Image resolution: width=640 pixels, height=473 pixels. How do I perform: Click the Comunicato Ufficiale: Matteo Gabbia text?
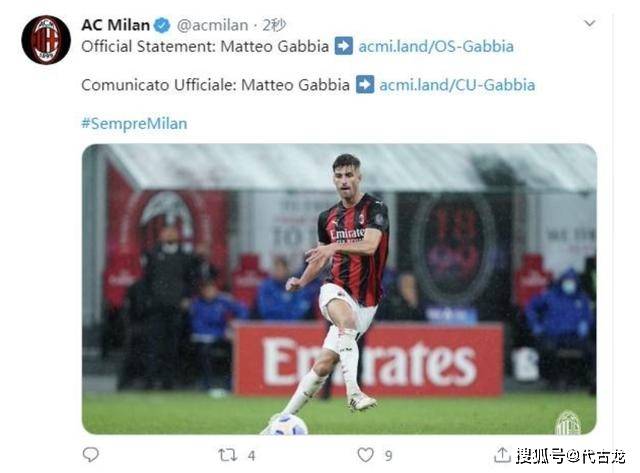pos(216,85)
